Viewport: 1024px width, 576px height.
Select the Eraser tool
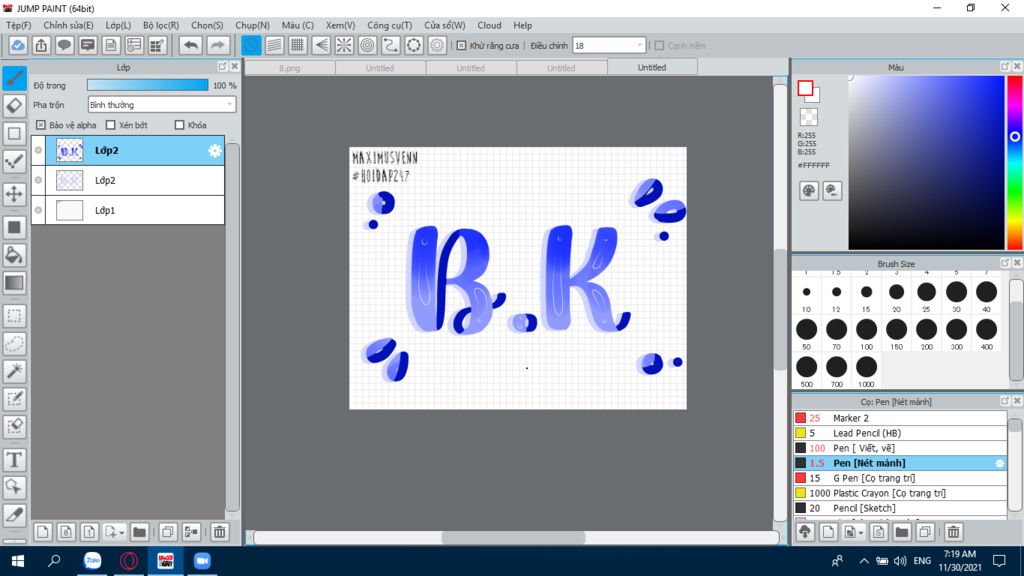[14, 106]
